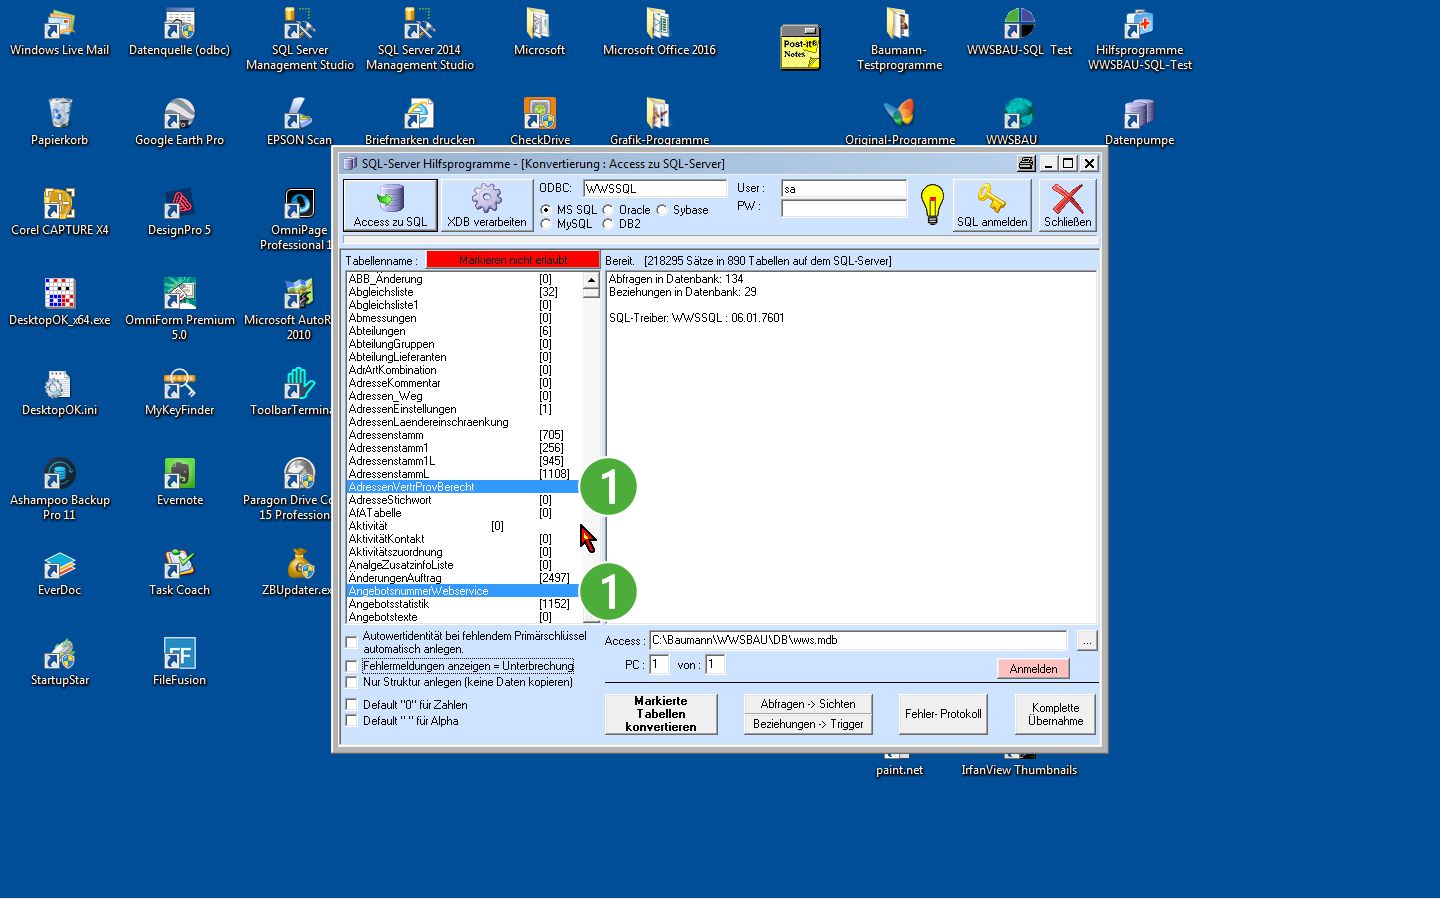Screen dimensions: 1440x900
Task: Open Datenquelle (odbc) desktop shortcut
Action: [180, 32]
